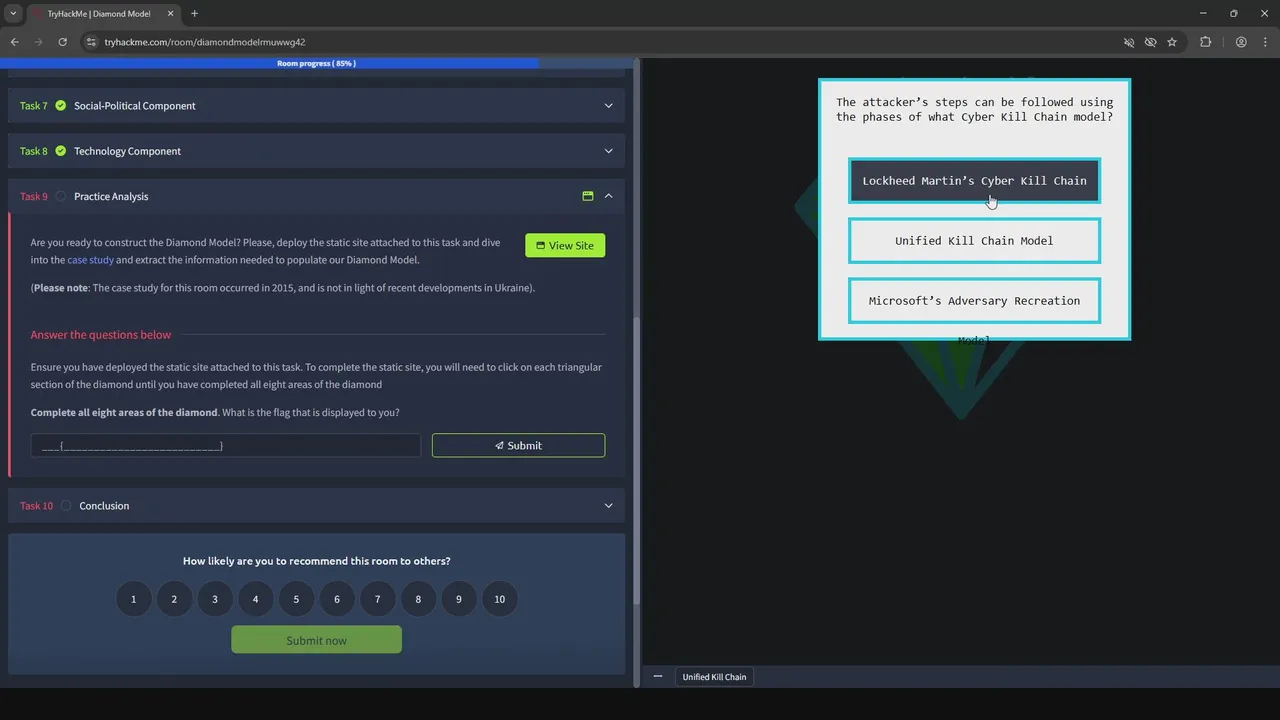Choose Microsoft's Adversary Recreation answer
Viewport: 1280px width, 720px height.
pos(974,301)
